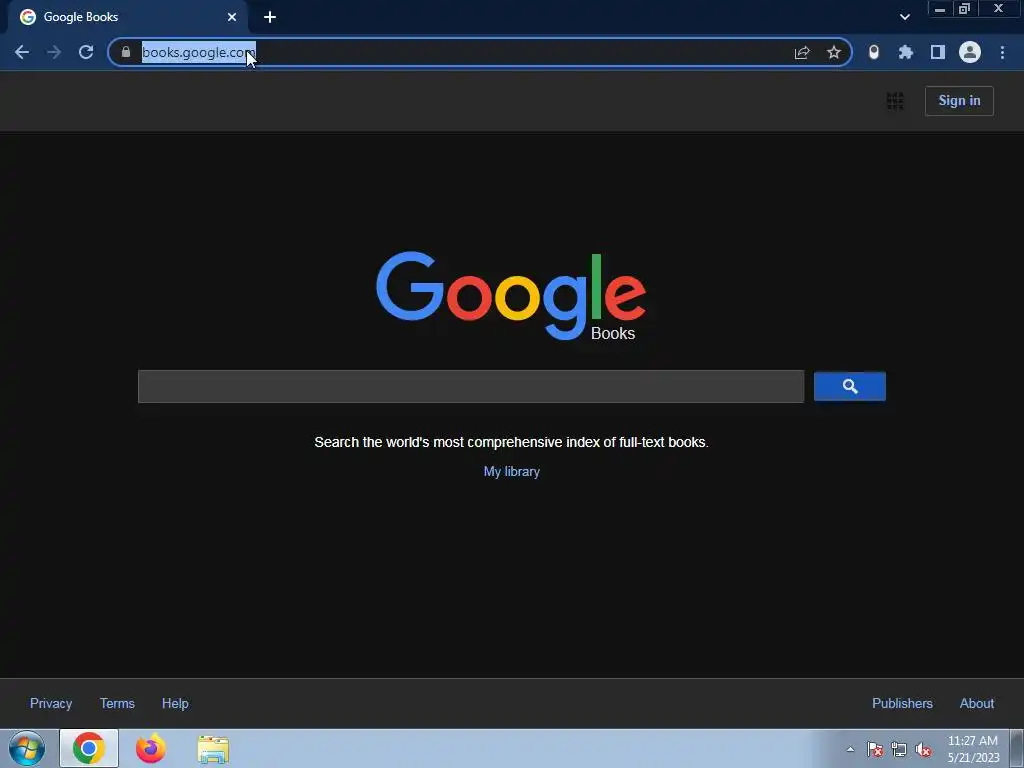Click the Chrome taskbar icon

(89, 748)
